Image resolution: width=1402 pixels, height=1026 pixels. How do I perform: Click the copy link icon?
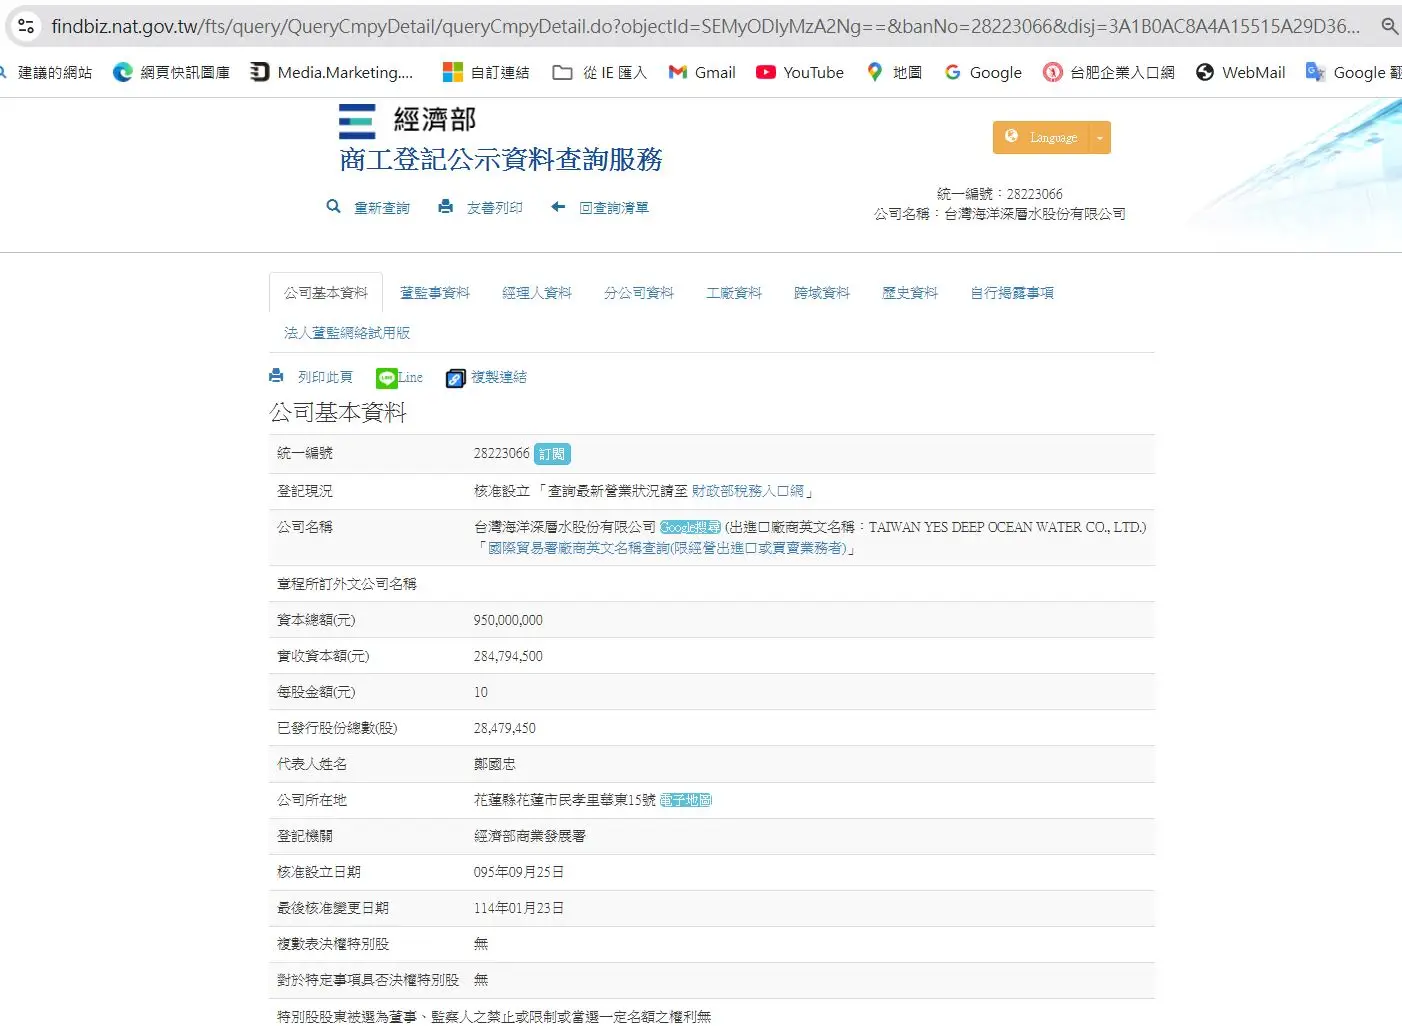click(x=455, y=378)
